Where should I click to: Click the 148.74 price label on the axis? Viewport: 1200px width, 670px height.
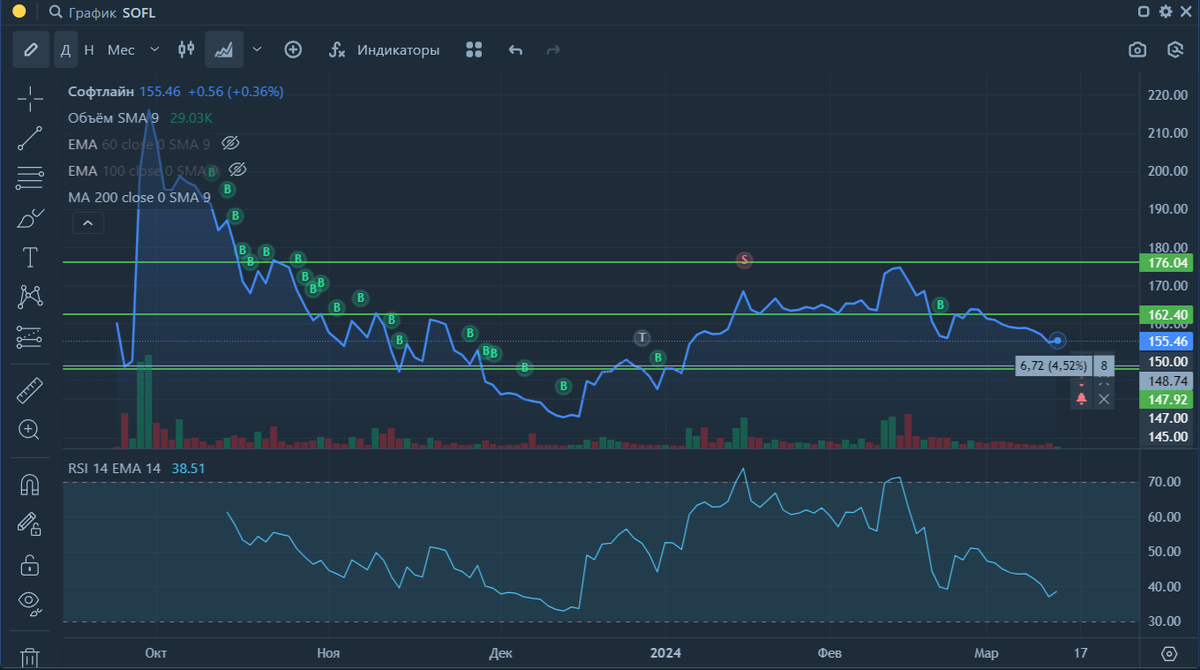click(x=1166, y=381)
